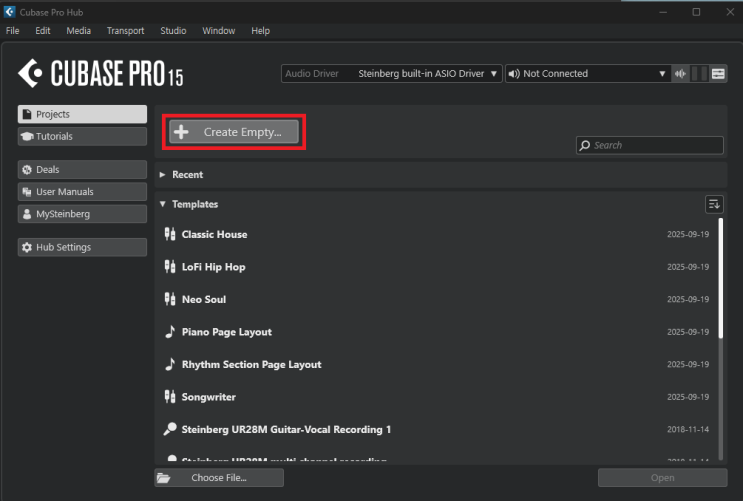Screen dimensions: 743x501
Task: Open the File menu
Action: tap(13, 30)
